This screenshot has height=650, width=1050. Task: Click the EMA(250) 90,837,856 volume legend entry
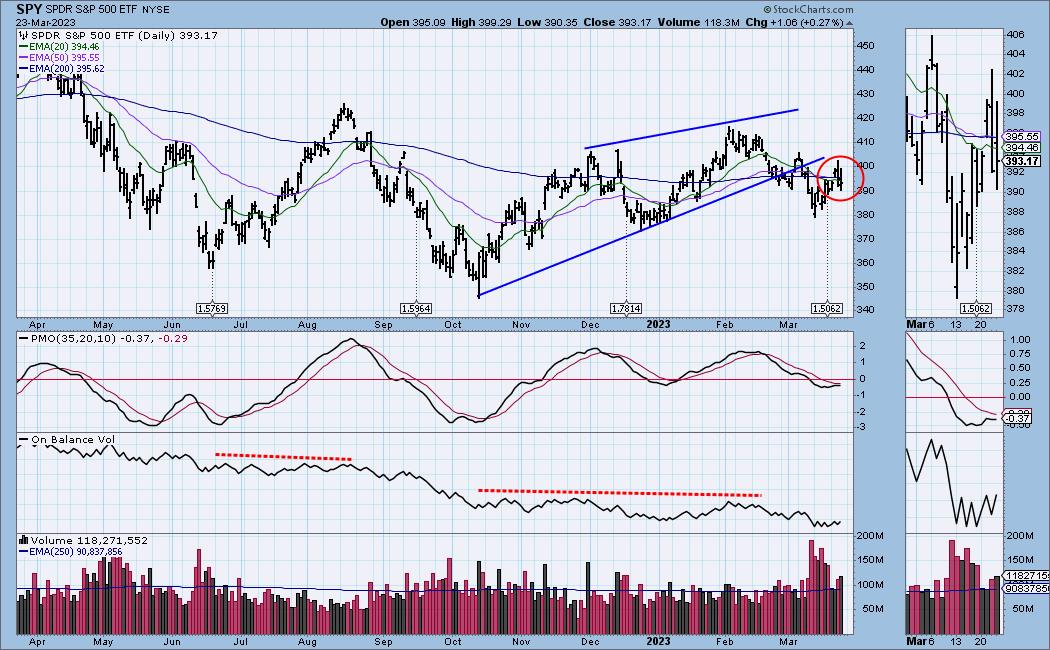(70, 552)
